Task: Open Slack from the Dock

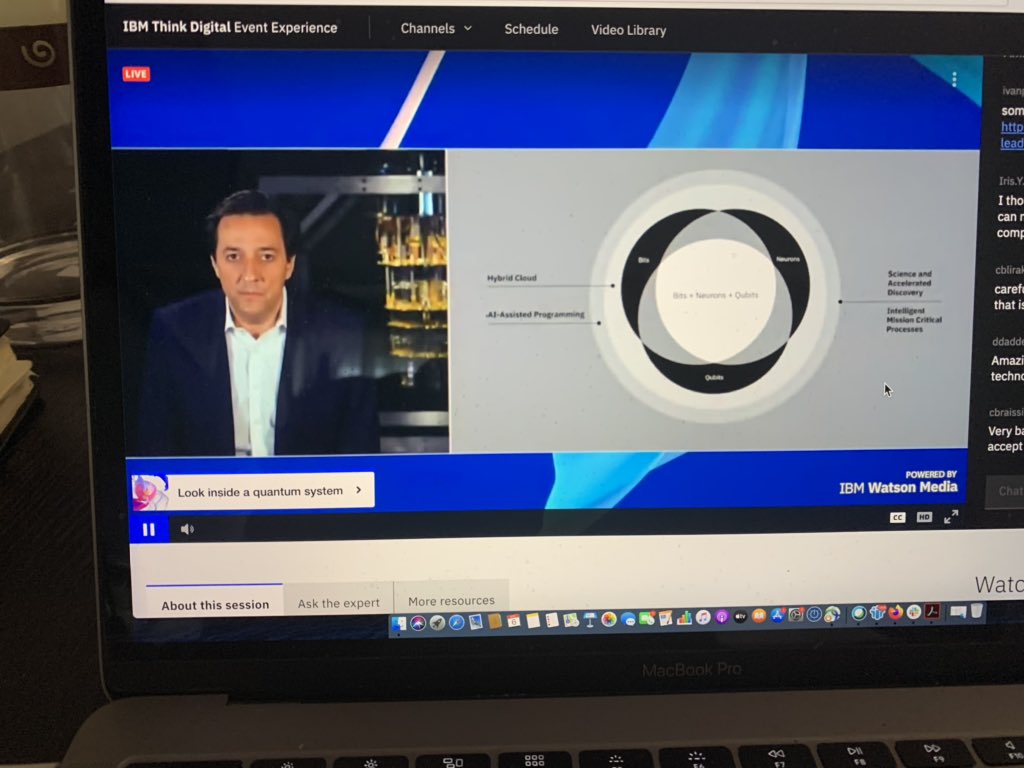Action: point(914,612)
